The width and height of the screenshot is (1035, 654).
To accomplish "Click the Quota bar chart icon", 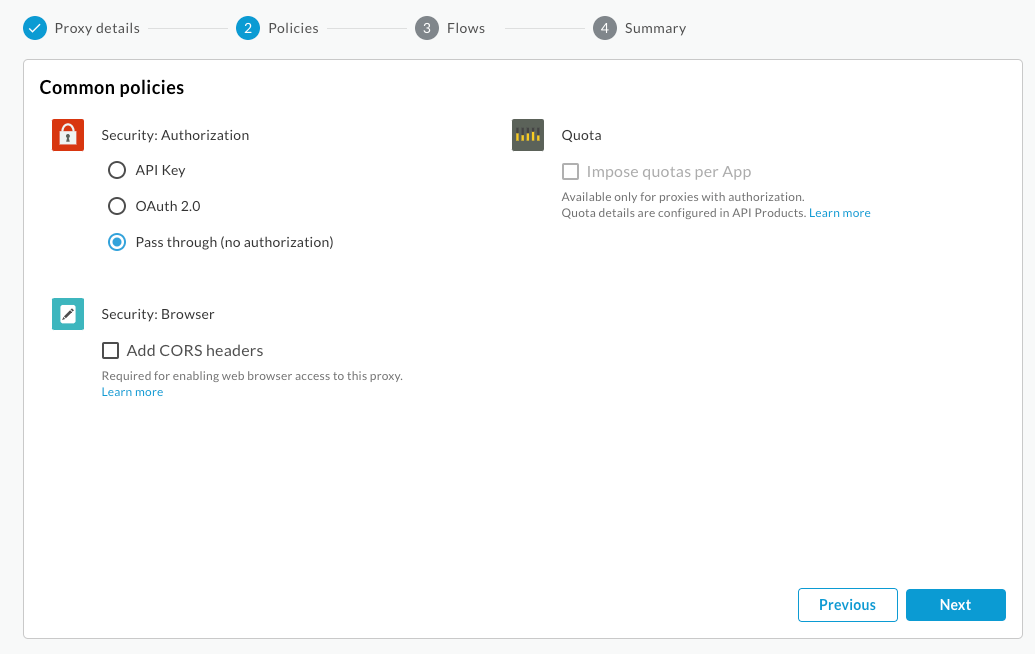I will pos(527,134).
